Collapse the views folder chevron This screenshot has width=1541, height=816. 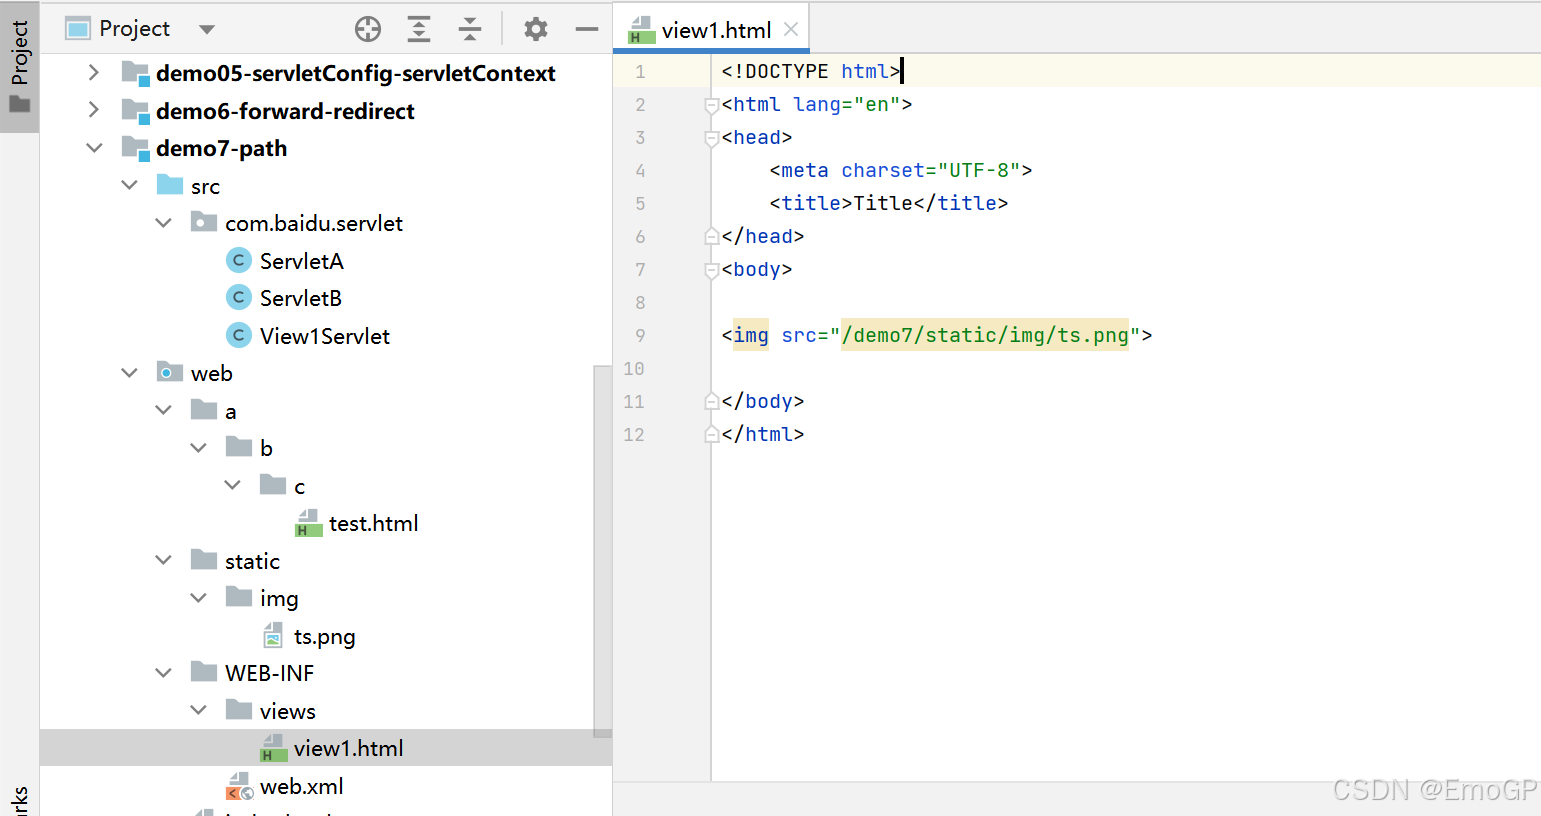click(x=199, y=710)
